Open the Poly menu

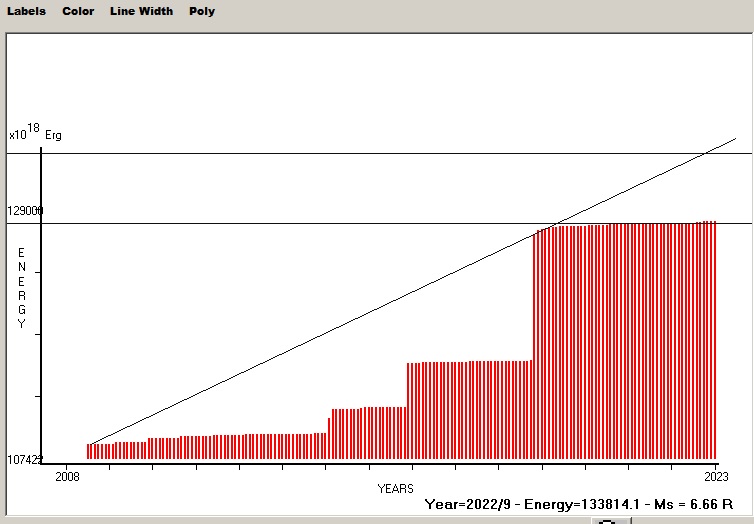pyautogui.click(x=202, y=11)
